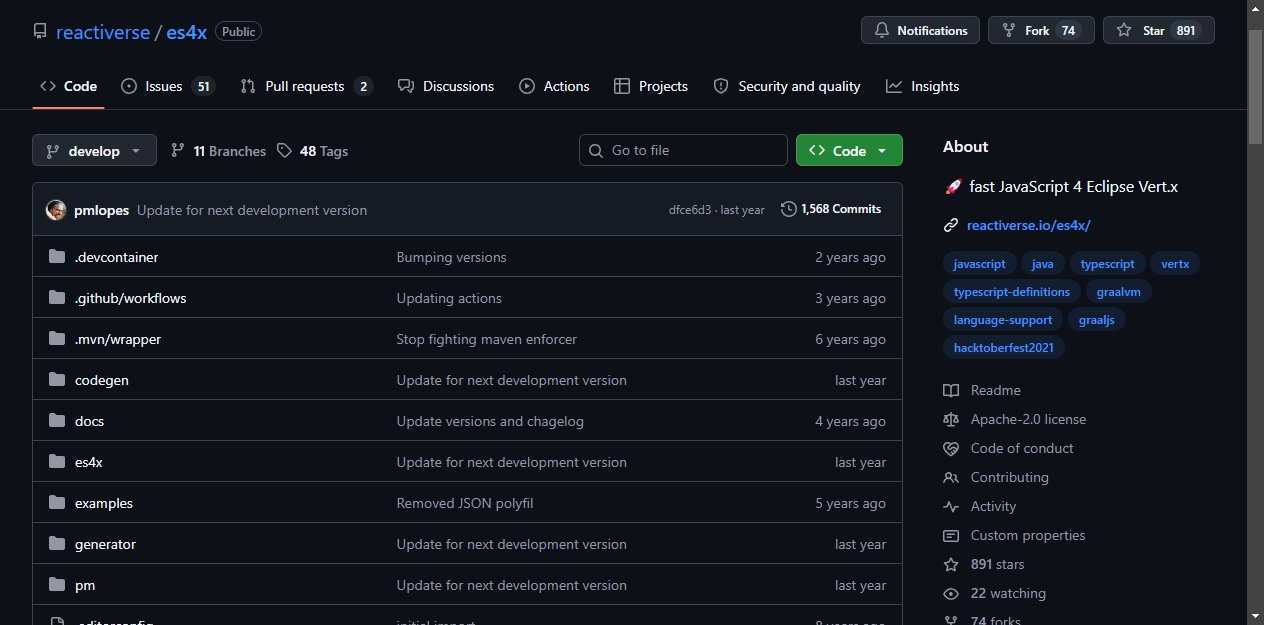Open Security and quality tab
The image size is (1264, 625).
787,86
